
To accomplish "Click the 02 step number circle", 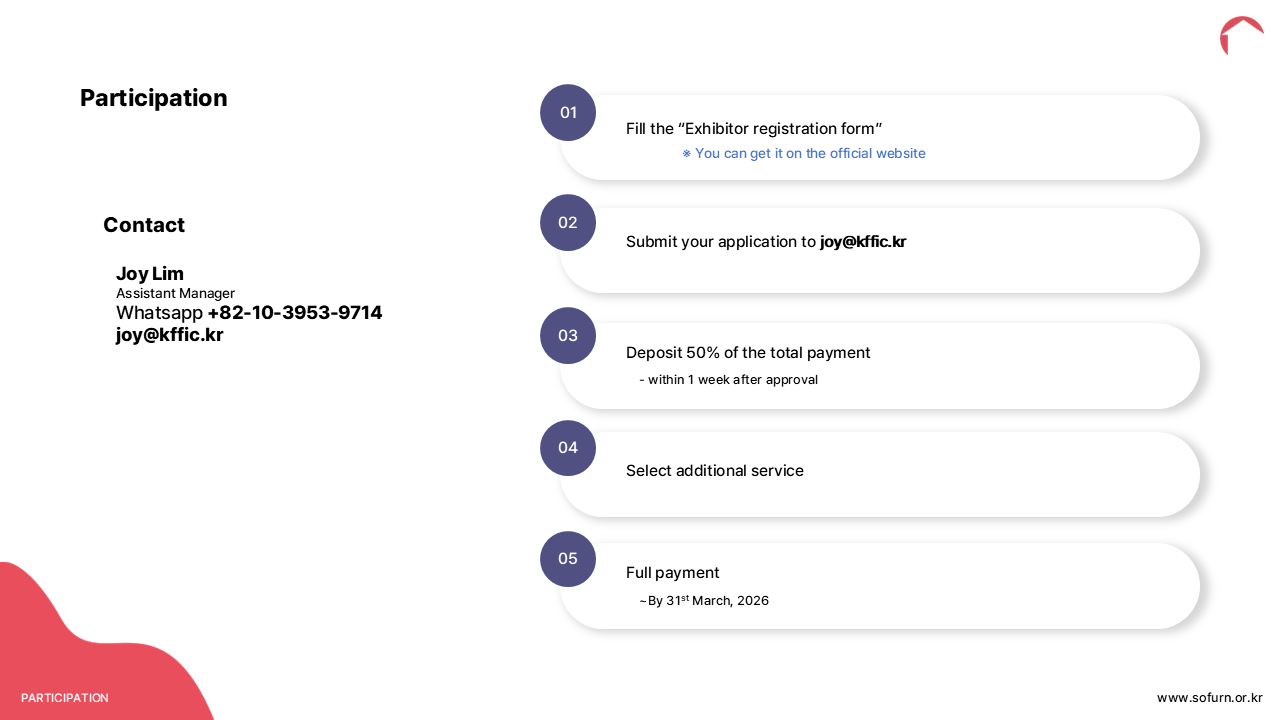I will [568, 222].
